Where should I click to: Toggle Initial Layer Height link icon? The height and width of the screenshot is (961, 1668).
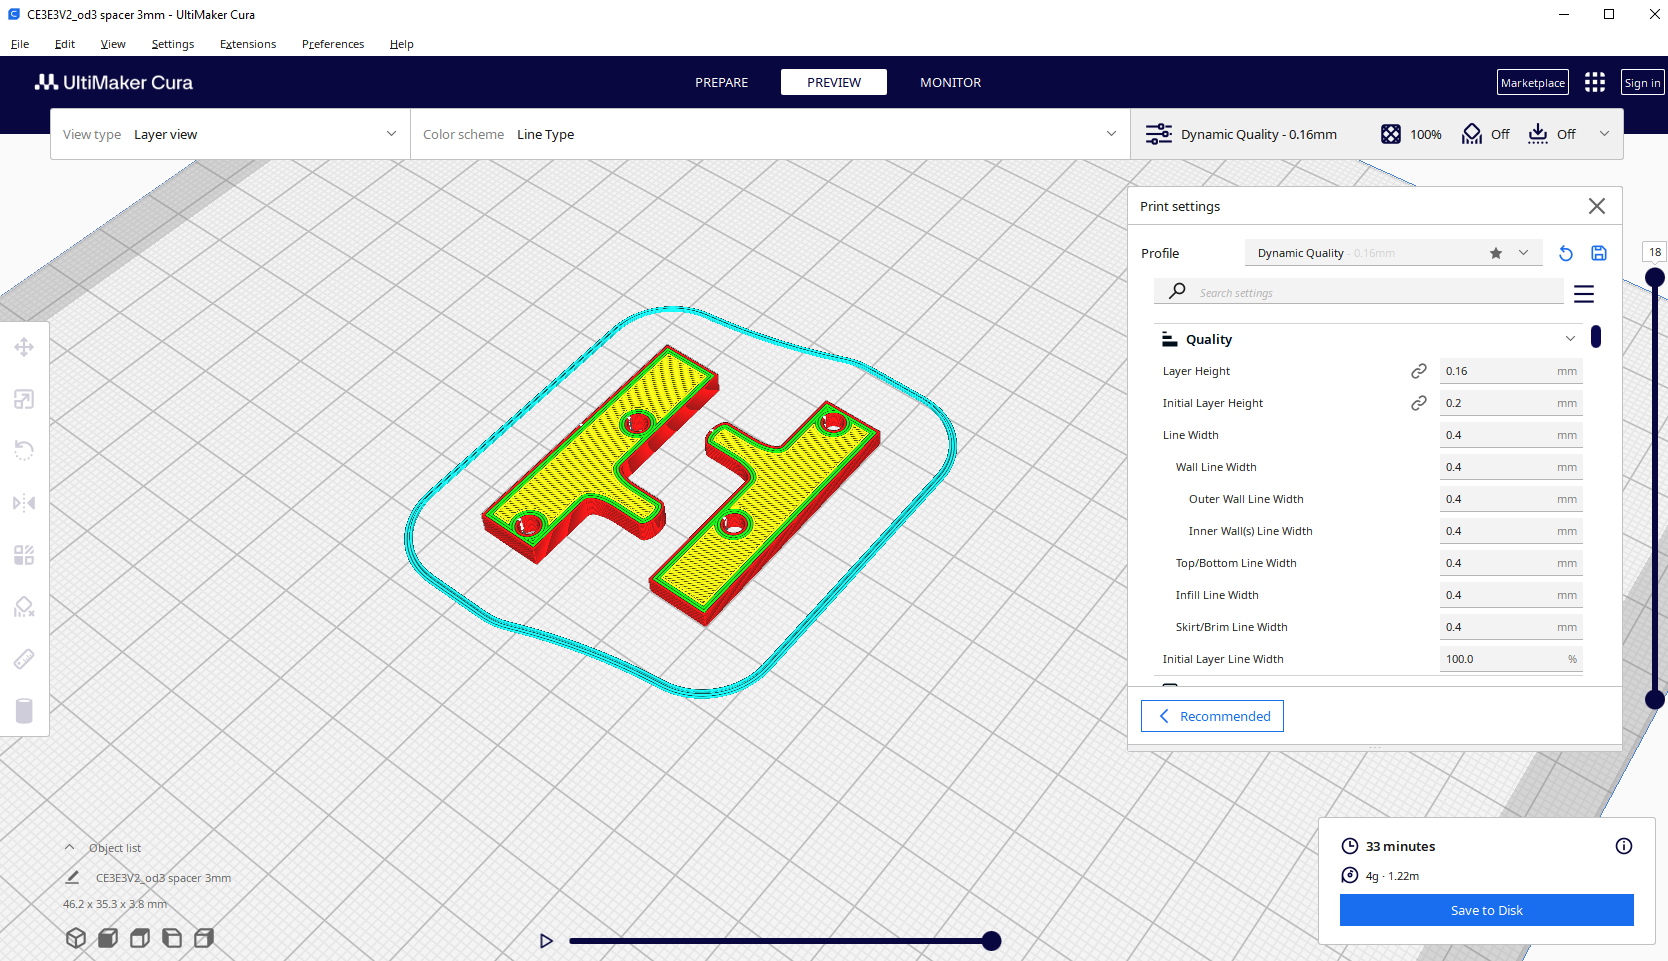pyautogui.click(x=1419, y=403)
